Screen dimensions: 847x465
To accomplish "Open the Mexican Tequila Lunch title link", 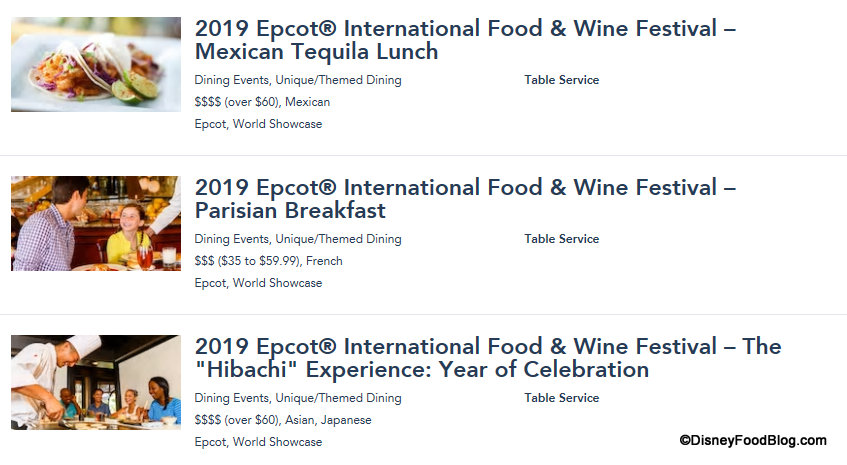I will coord(465,40).
